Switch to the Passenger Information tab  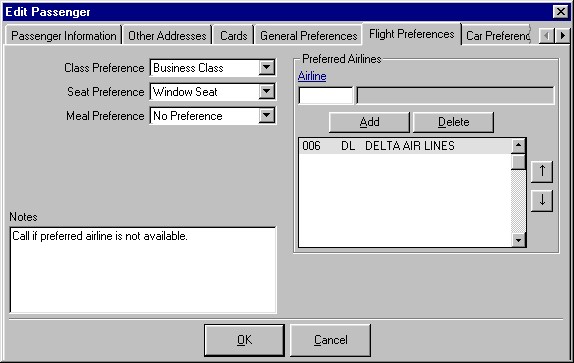[63, 36]
